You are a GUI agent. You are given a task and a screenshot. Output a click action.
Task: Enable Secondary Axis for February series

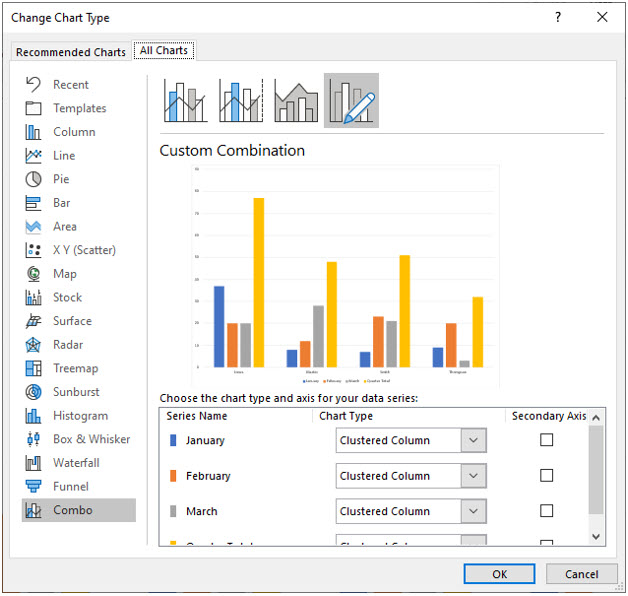pyautogui.click(x=546, y=475)
